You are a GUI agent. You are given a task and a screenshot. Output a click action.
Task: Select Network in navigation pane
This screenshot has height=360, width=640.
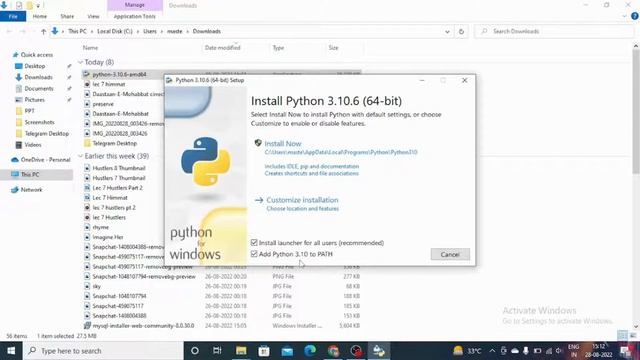tap(31, 190)
